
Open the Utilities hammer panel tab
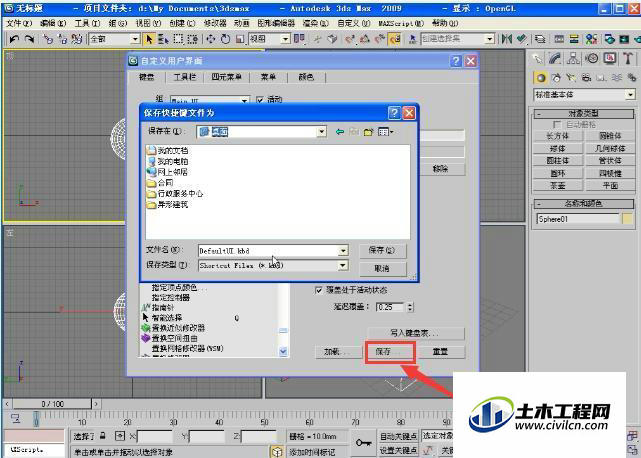point(628,59)
